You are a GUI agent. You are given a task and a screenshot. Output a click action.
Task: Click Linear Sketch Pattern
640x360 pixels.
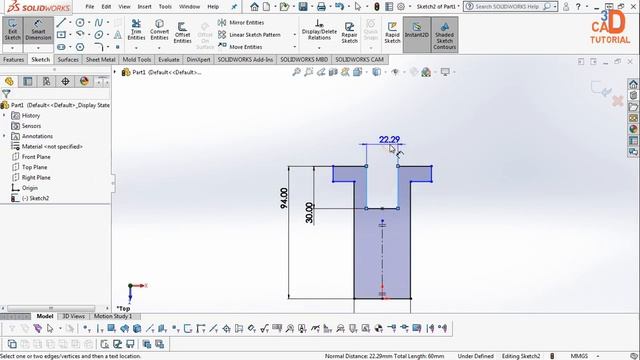click(249, 35)
